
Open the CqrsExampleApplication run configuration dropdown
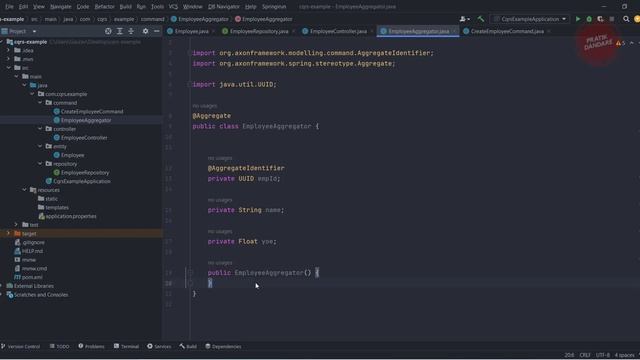[530, 19]
